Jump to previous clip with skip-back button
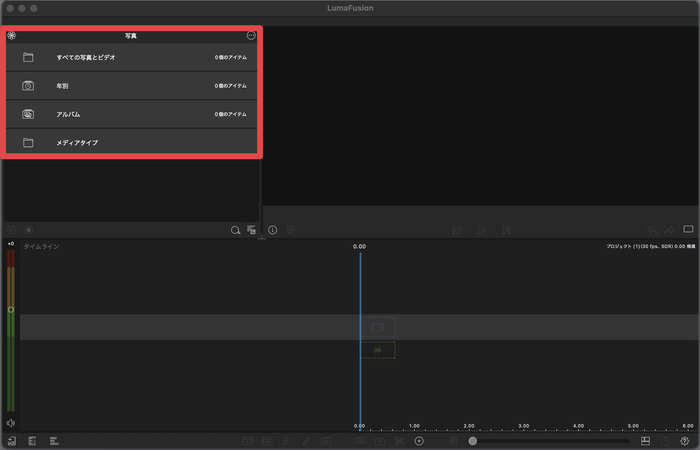 (x=456, y=230)
